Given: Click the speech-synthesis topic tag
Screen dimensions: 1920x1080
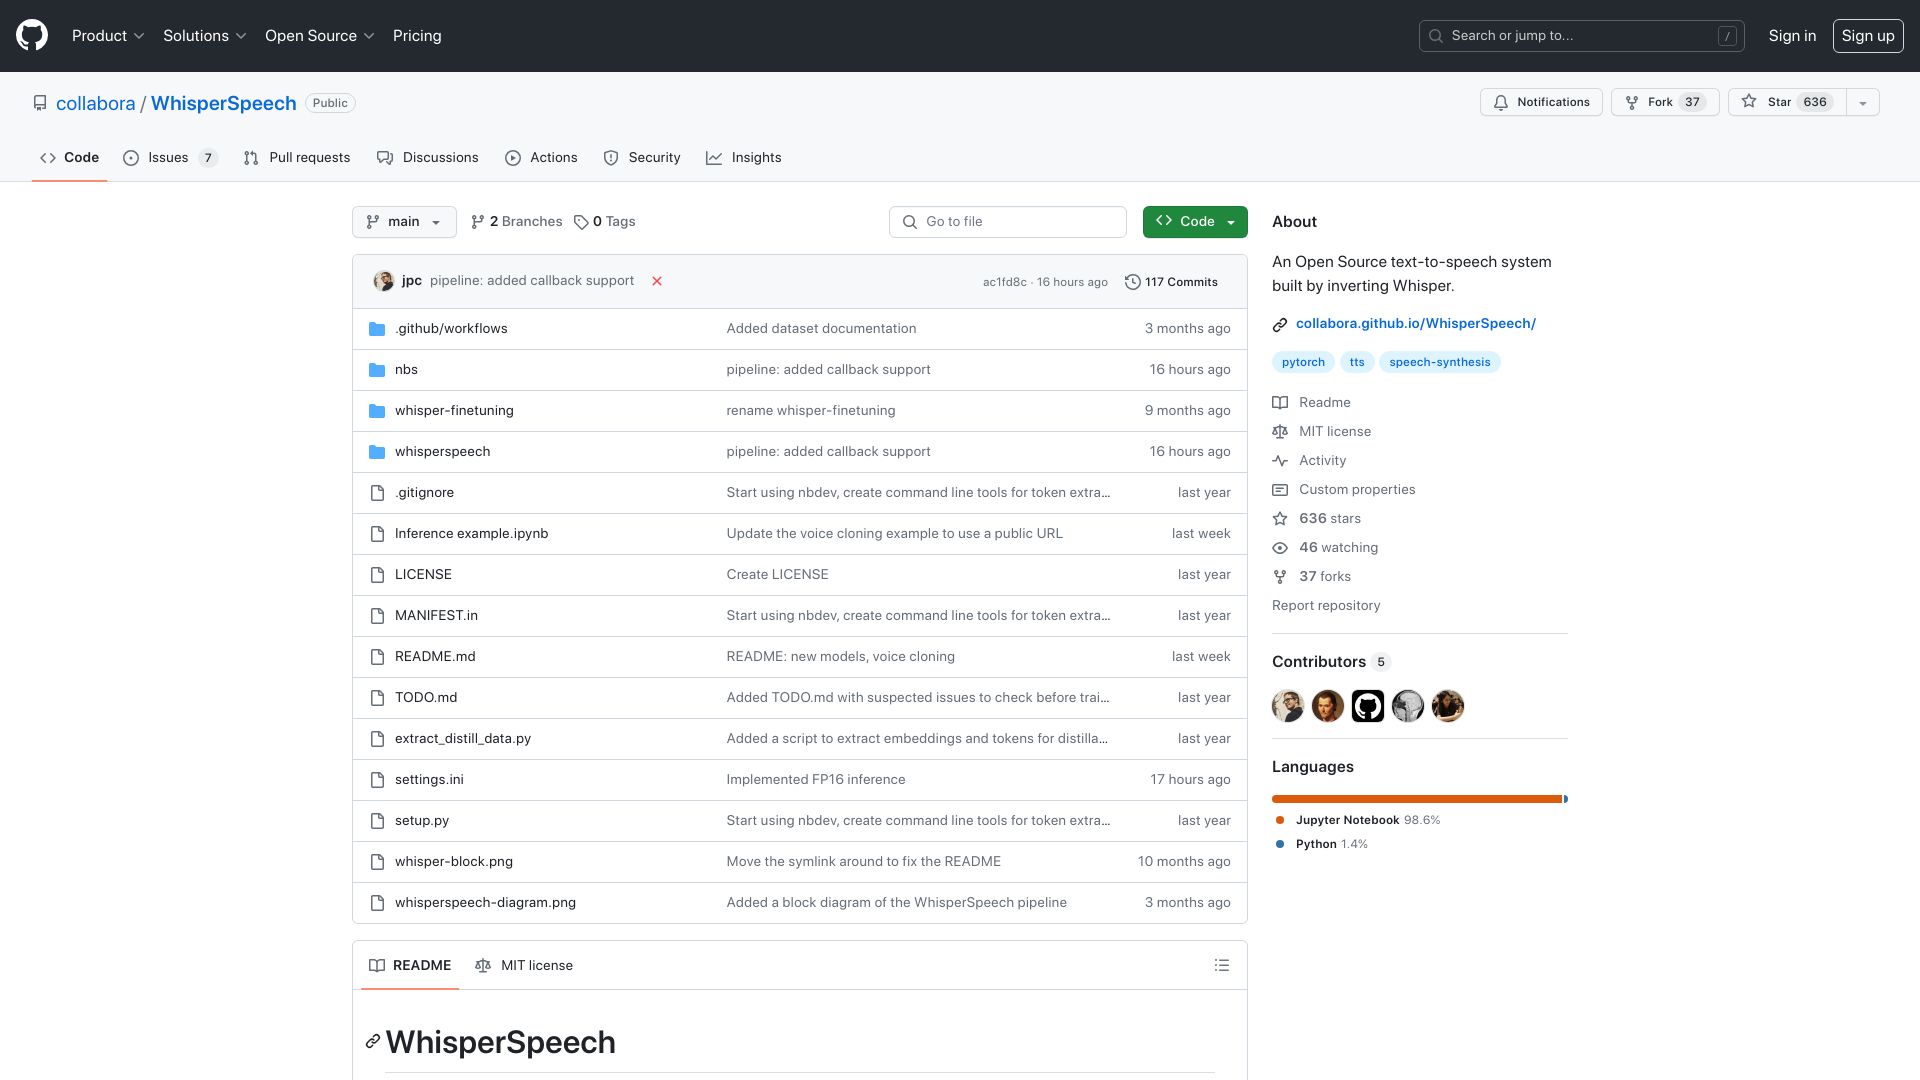Looking at the screenshot, I should click(1439, 363).
